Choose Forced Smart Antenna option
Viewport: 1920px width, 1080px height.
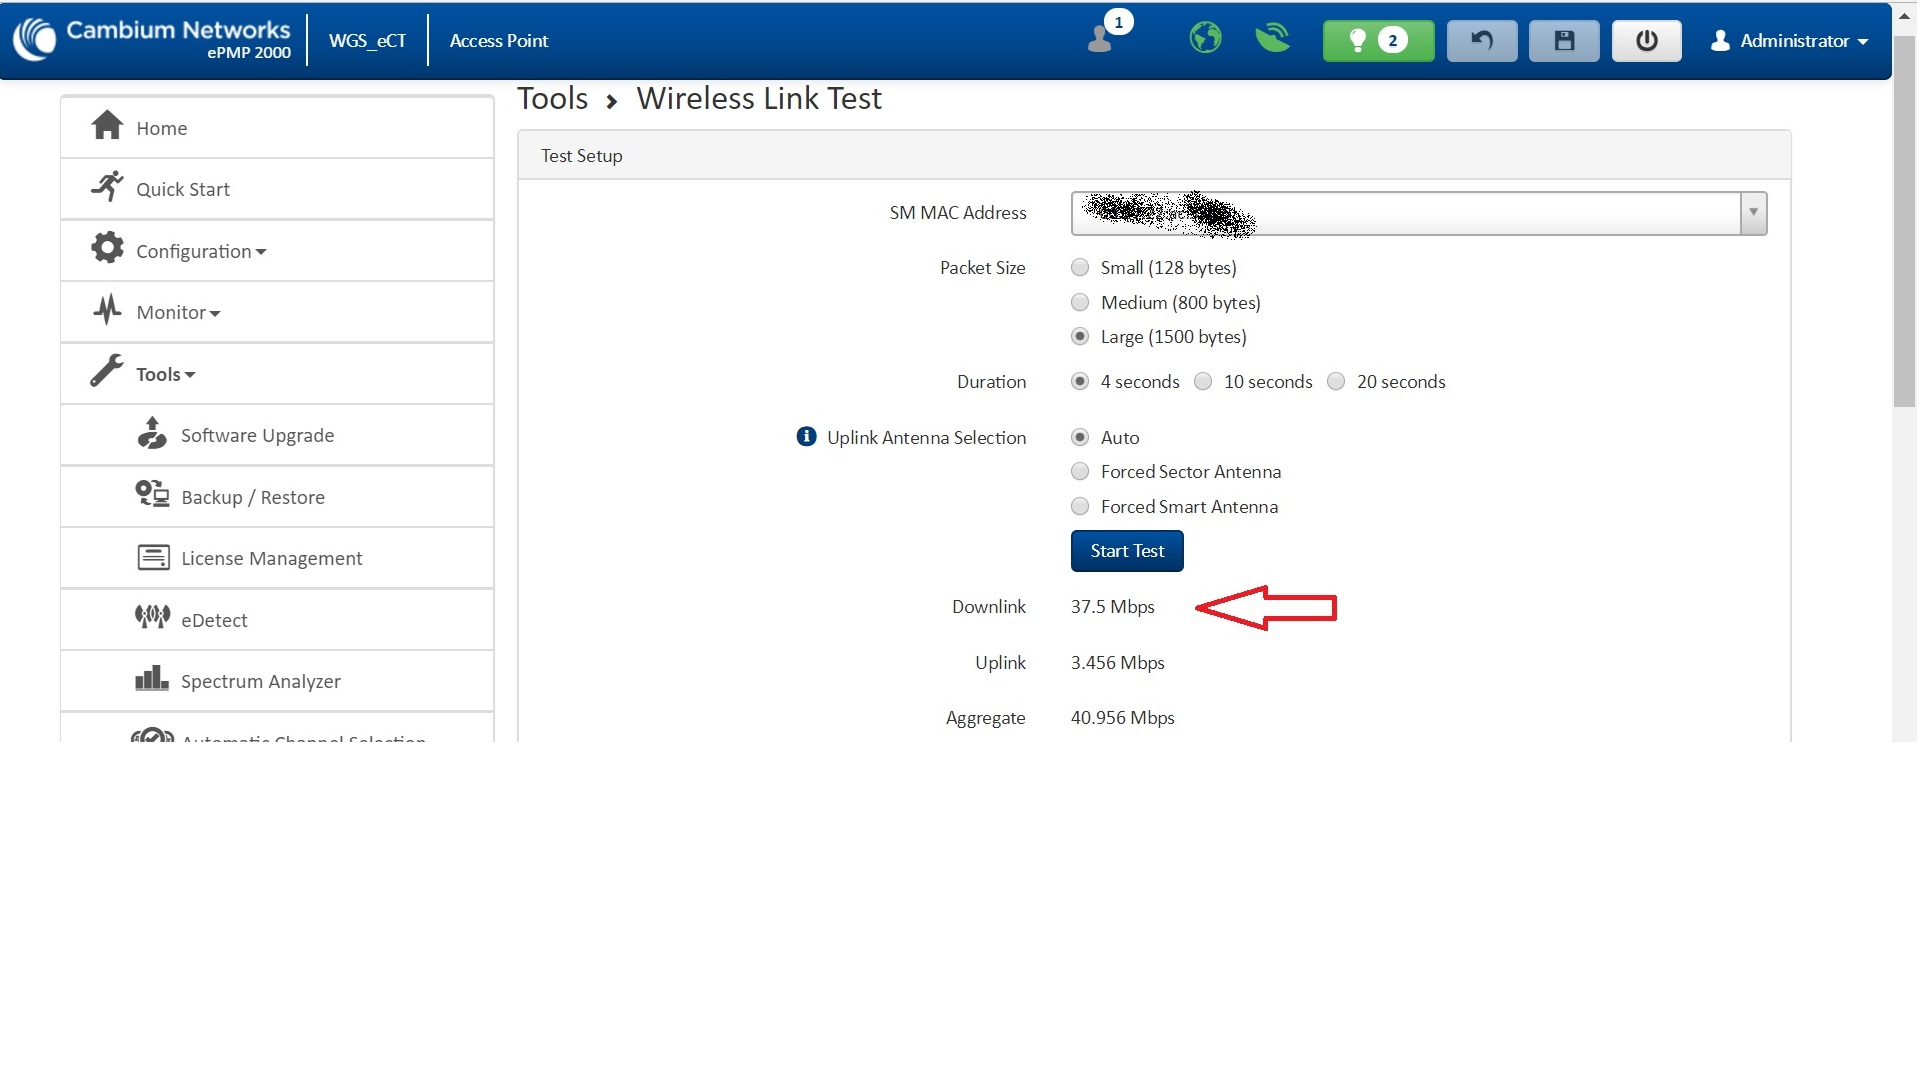[x=1080, y=507]
